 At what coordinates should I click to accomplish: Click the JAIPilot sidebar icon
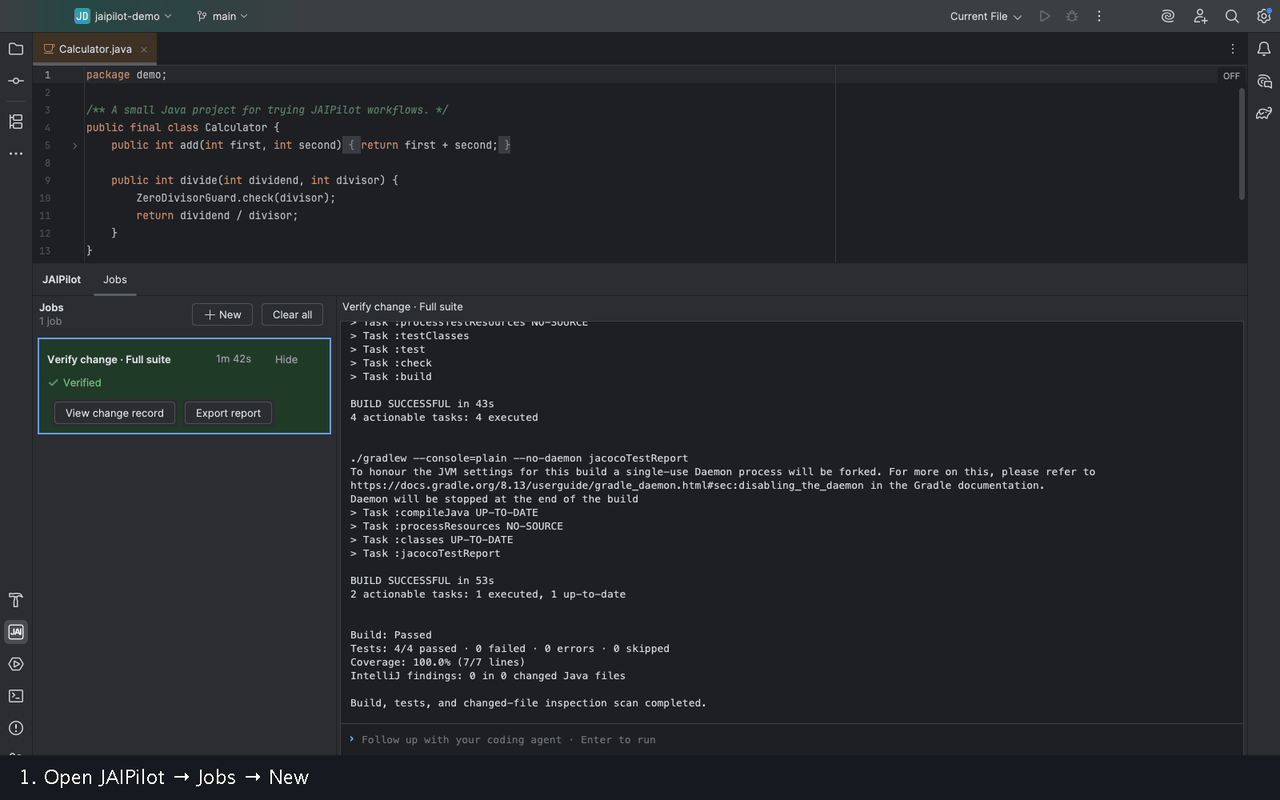click(x=16, y=632)
